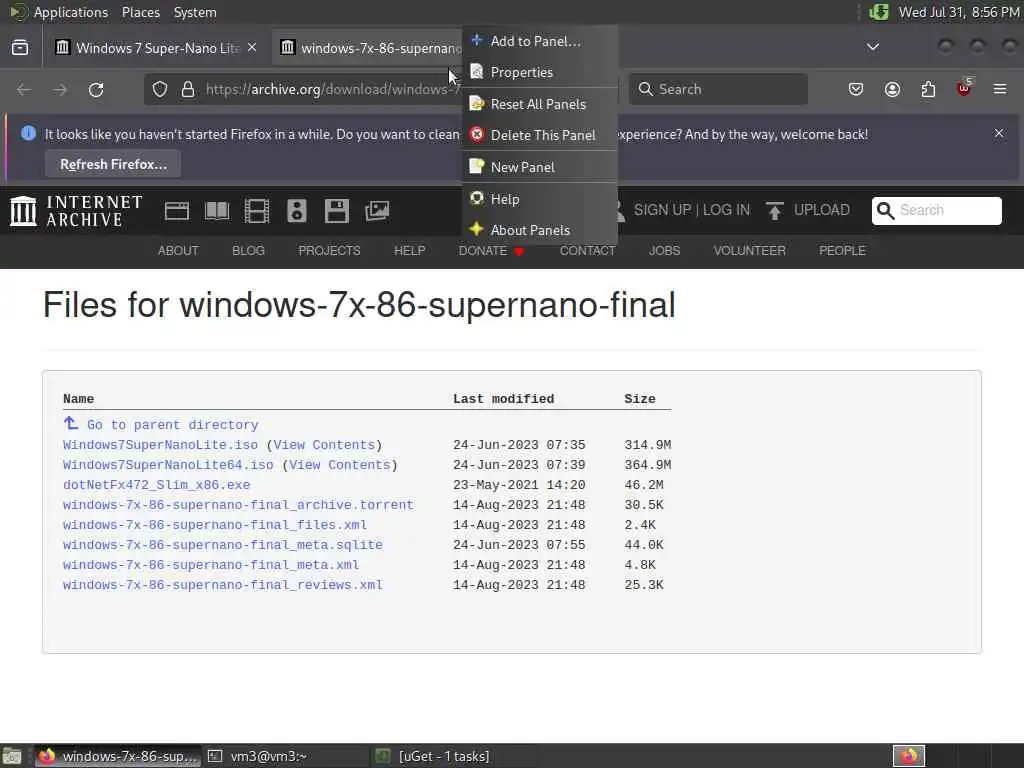Click parent directory arrow icon
1024x768 pixels.
point(71,423)
